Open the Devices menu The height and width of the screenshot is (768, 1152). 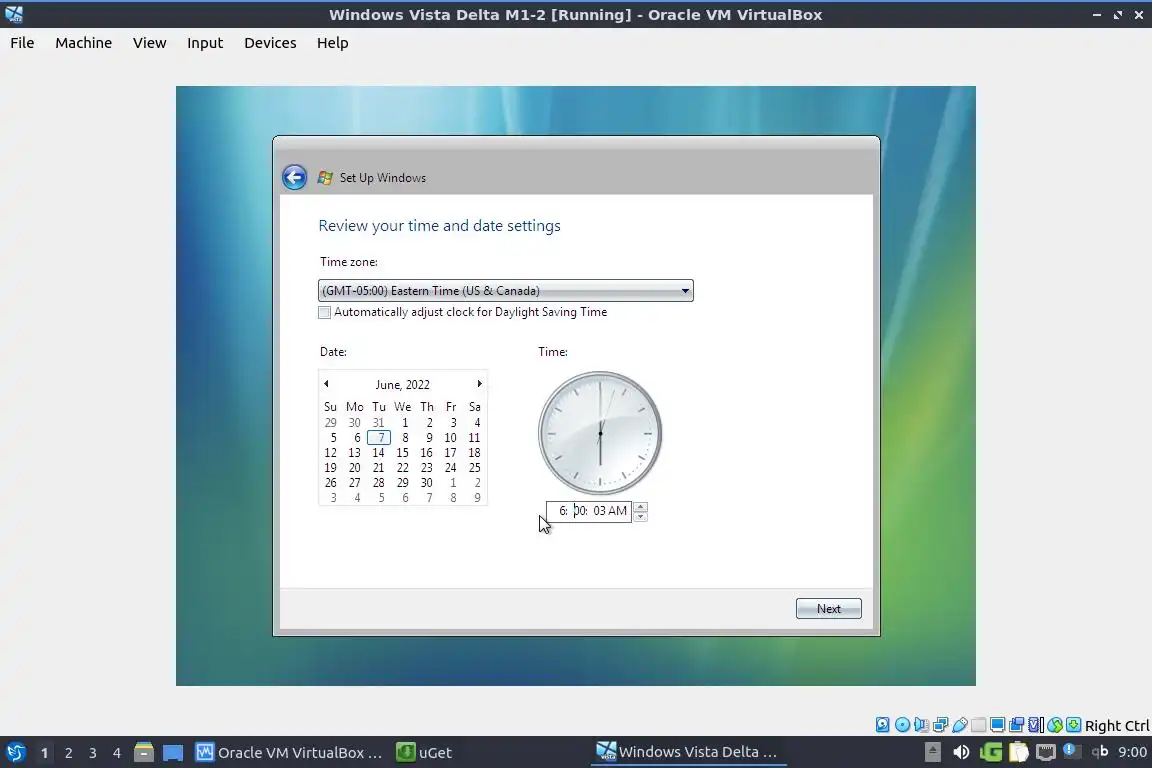(x=270, y=43)
